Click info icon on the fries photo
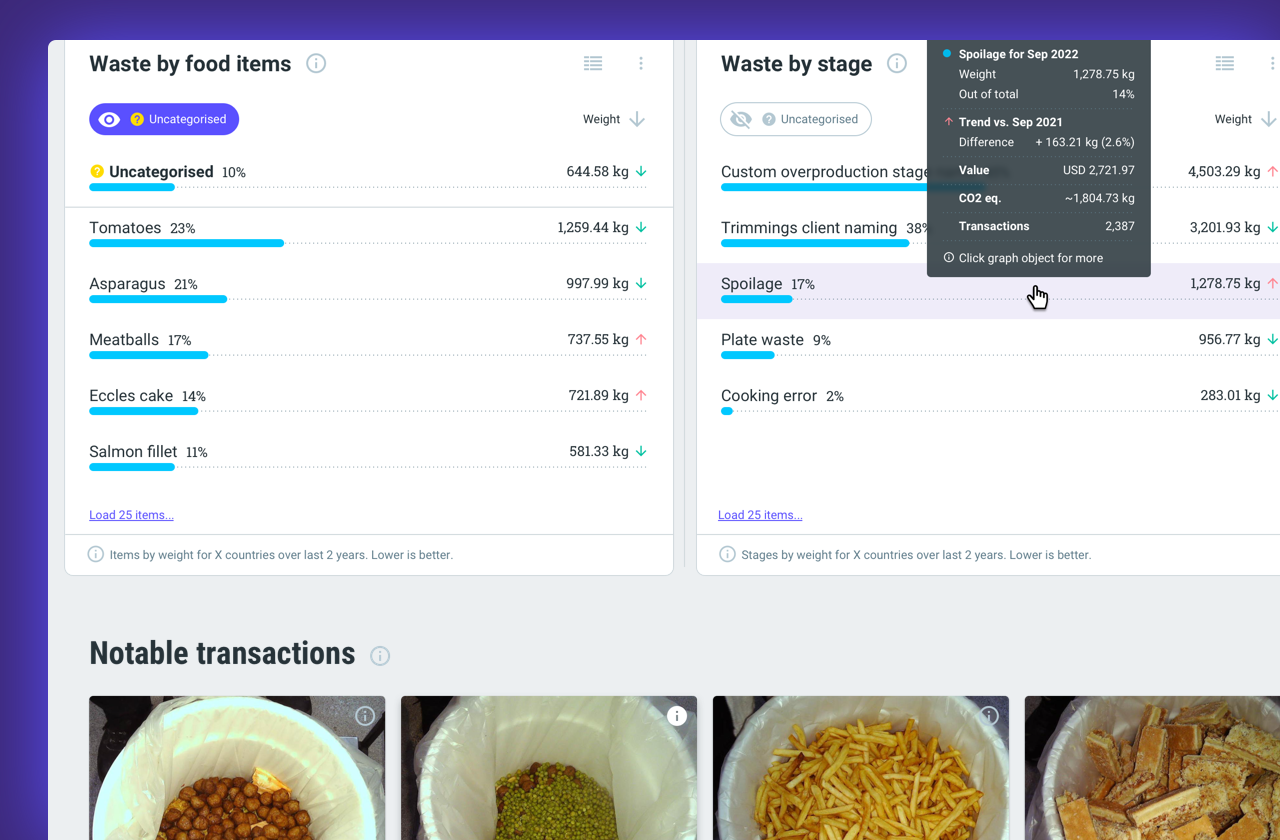The width and height of the screenshot is (1280, 840). 989,716
